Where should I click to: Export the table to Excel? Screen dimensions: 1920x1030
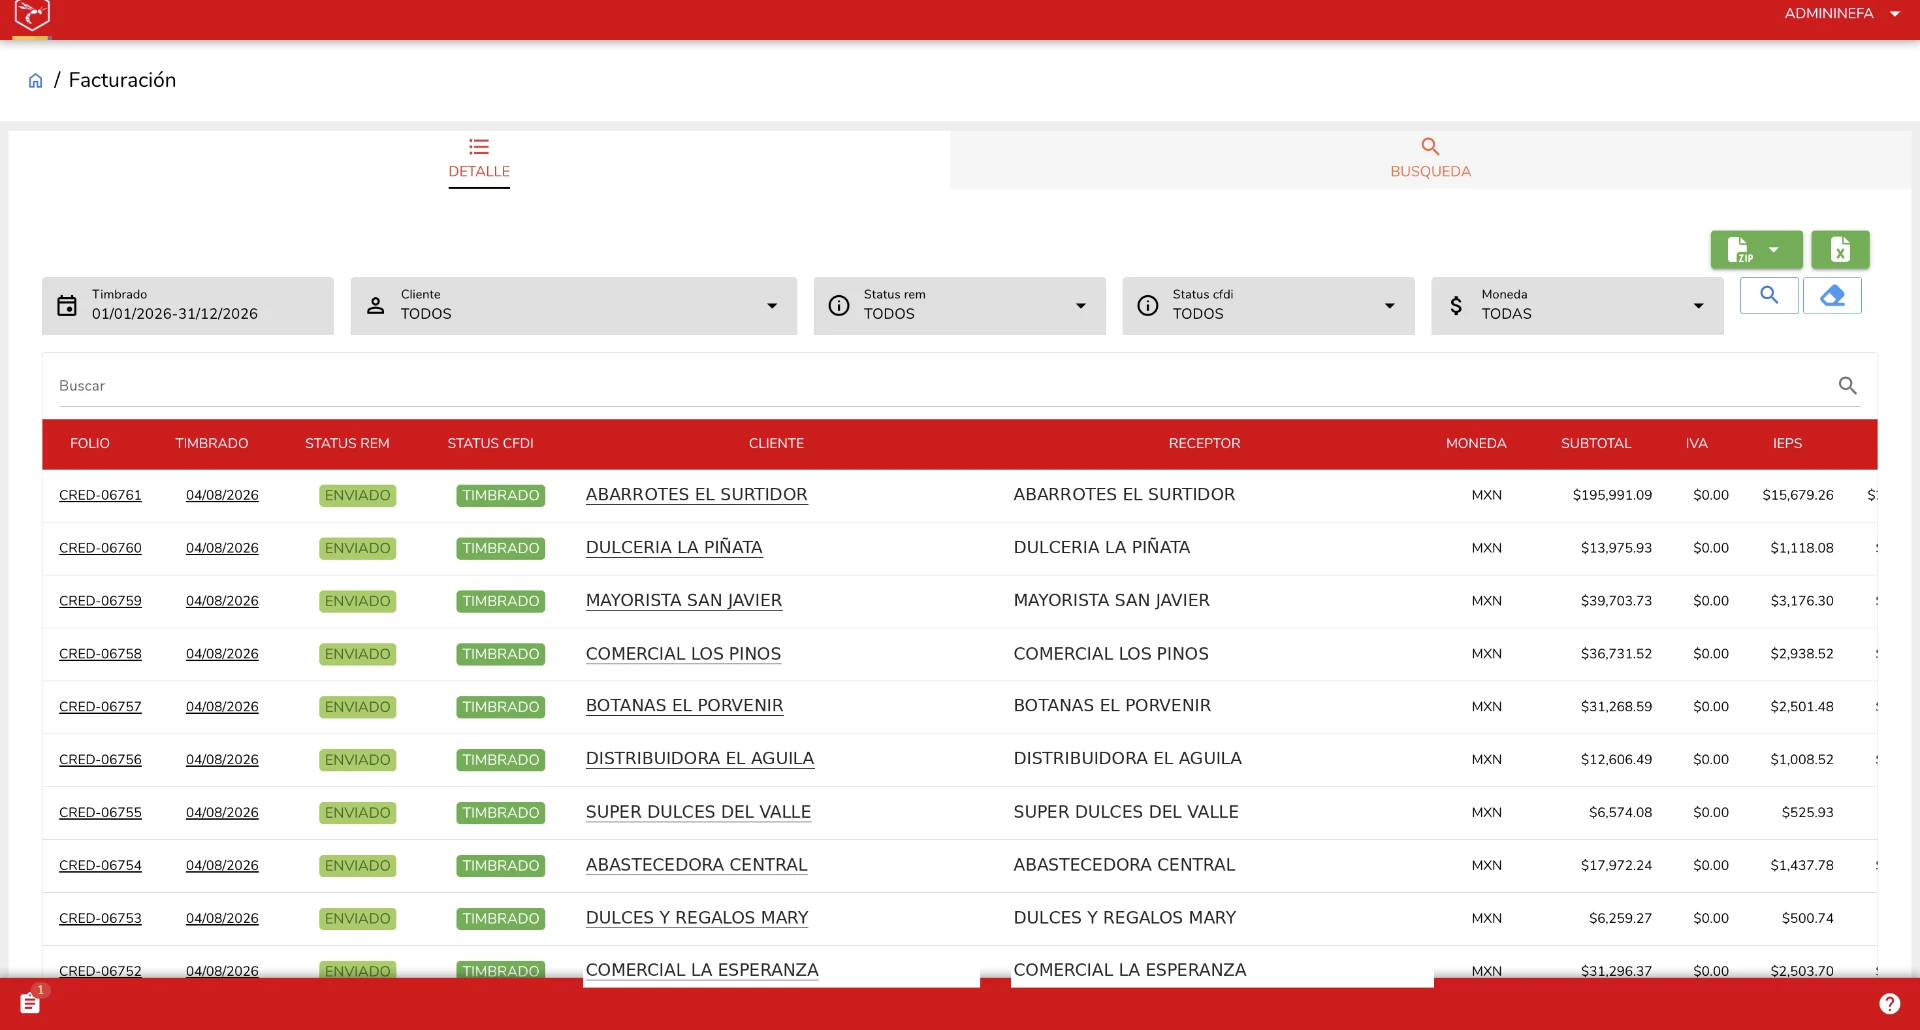(1840, 250)
